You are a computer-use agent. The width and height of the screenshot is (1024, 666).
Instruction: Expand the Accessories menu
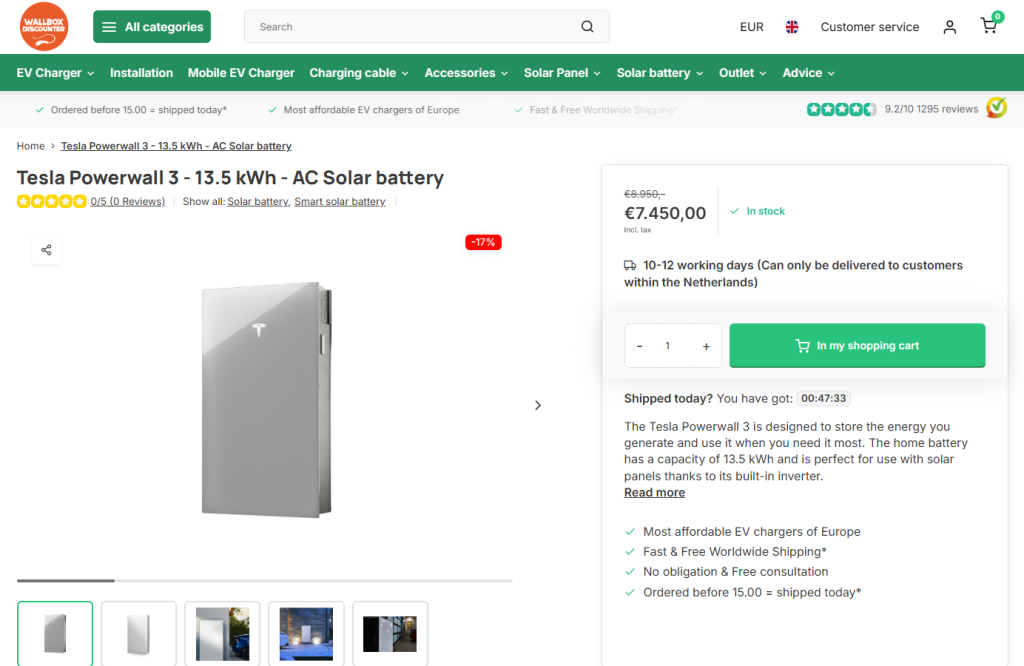466,72
